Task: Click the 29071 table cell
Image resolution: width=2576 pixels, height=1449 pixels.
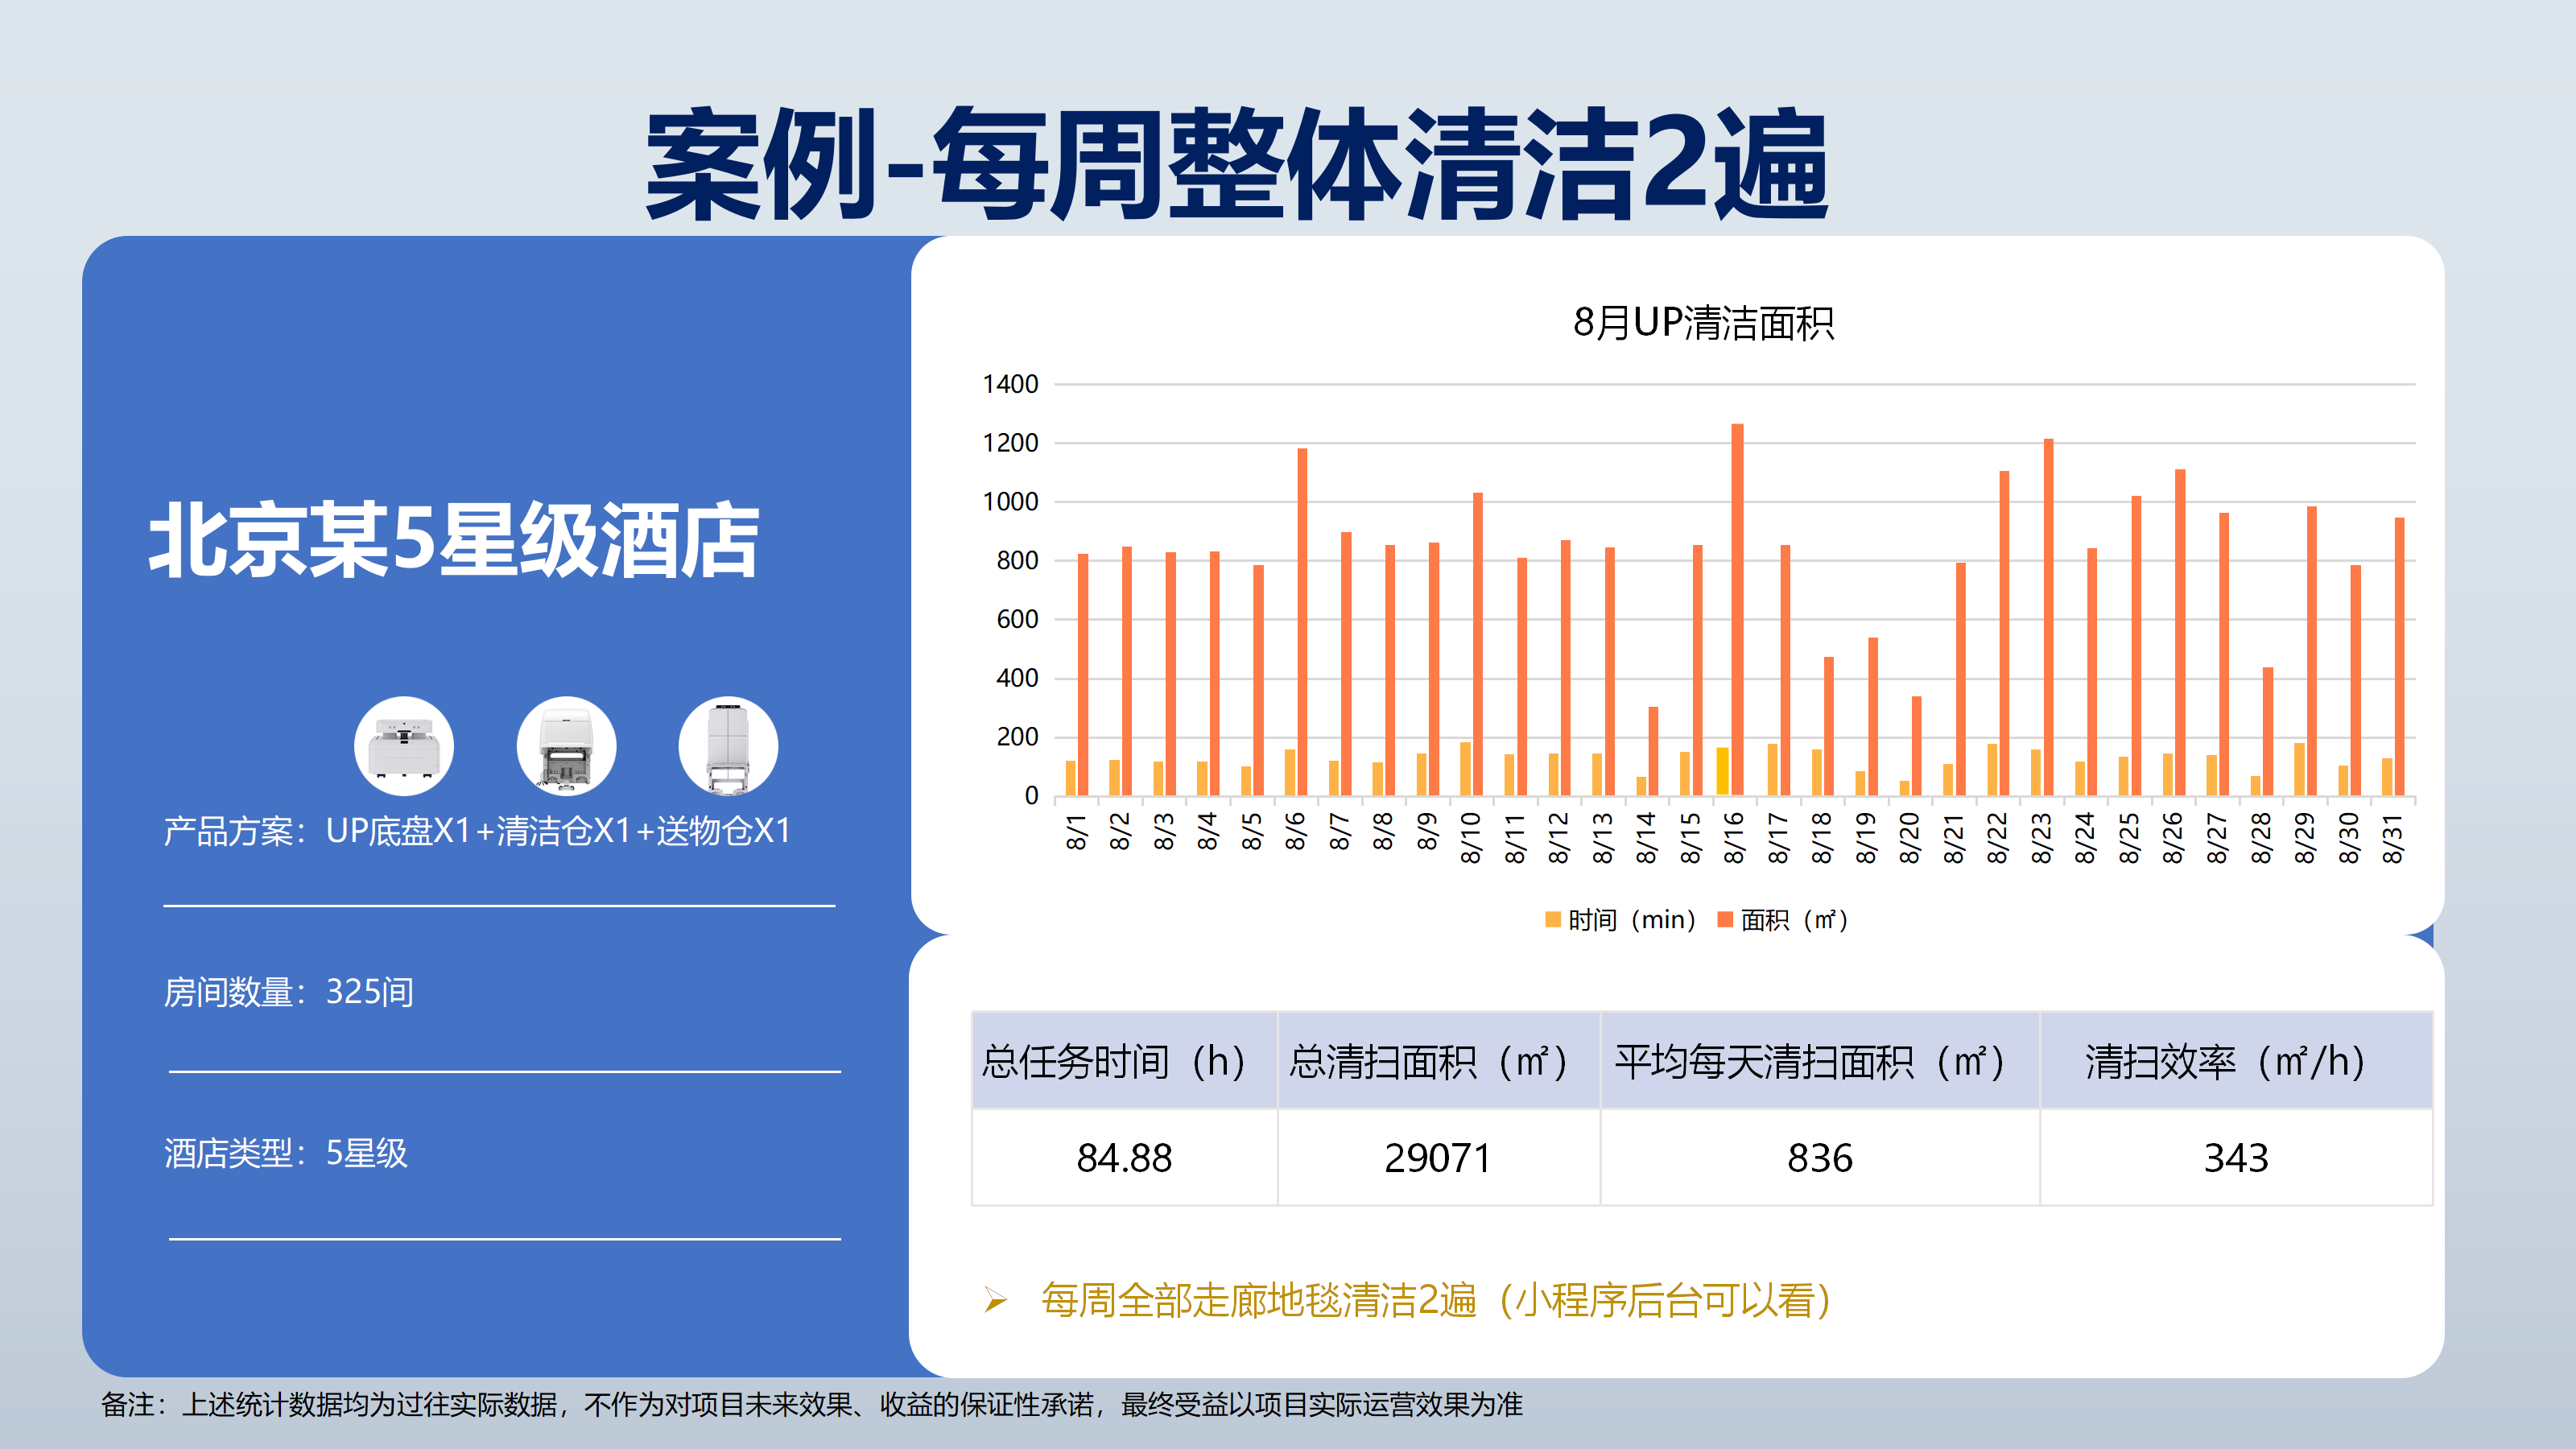Action: 1437,1158
